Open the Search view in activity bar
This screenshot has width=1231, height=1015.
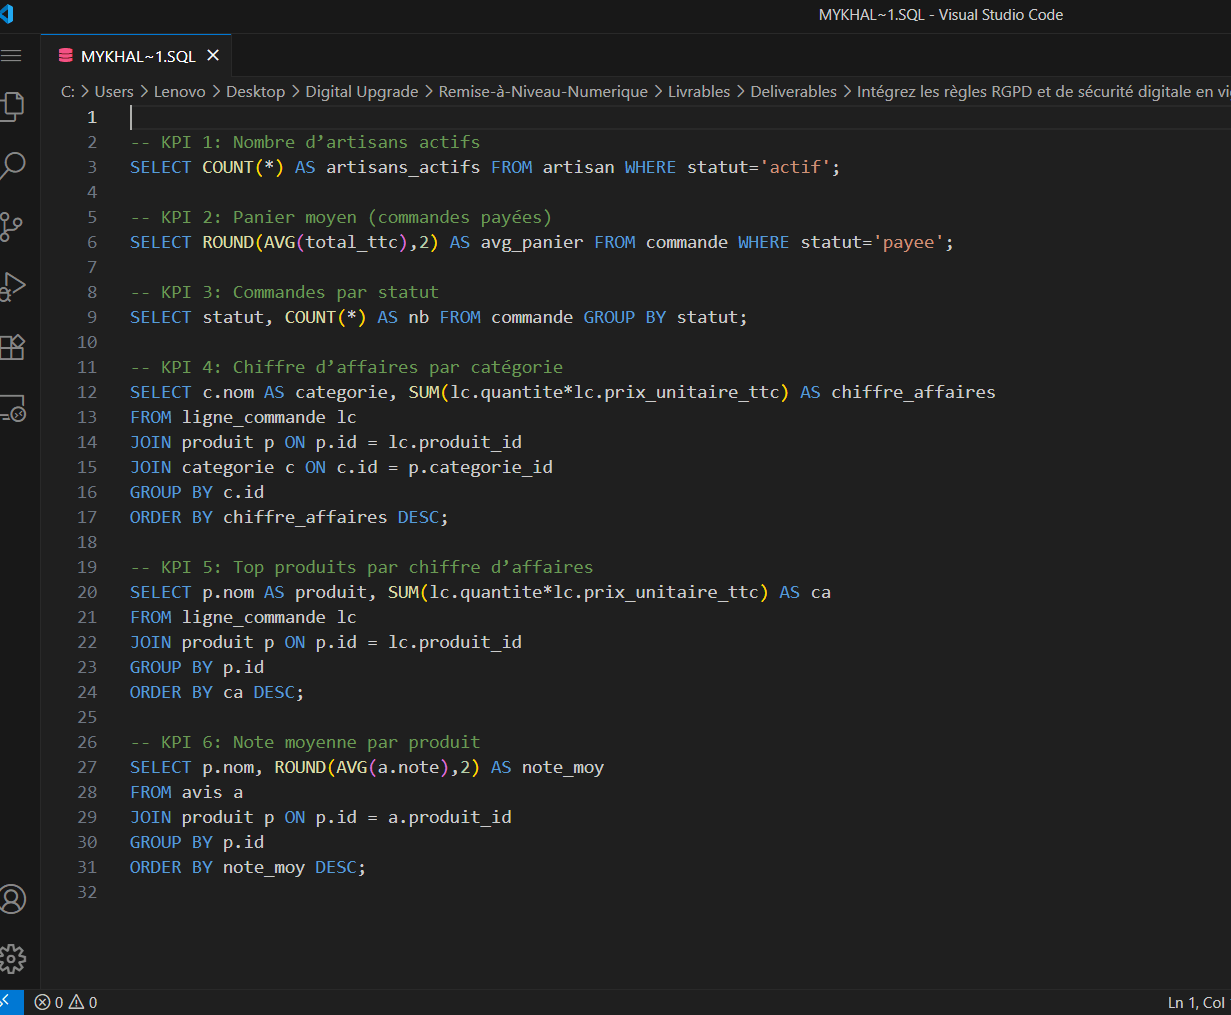(x=12, y=166)
